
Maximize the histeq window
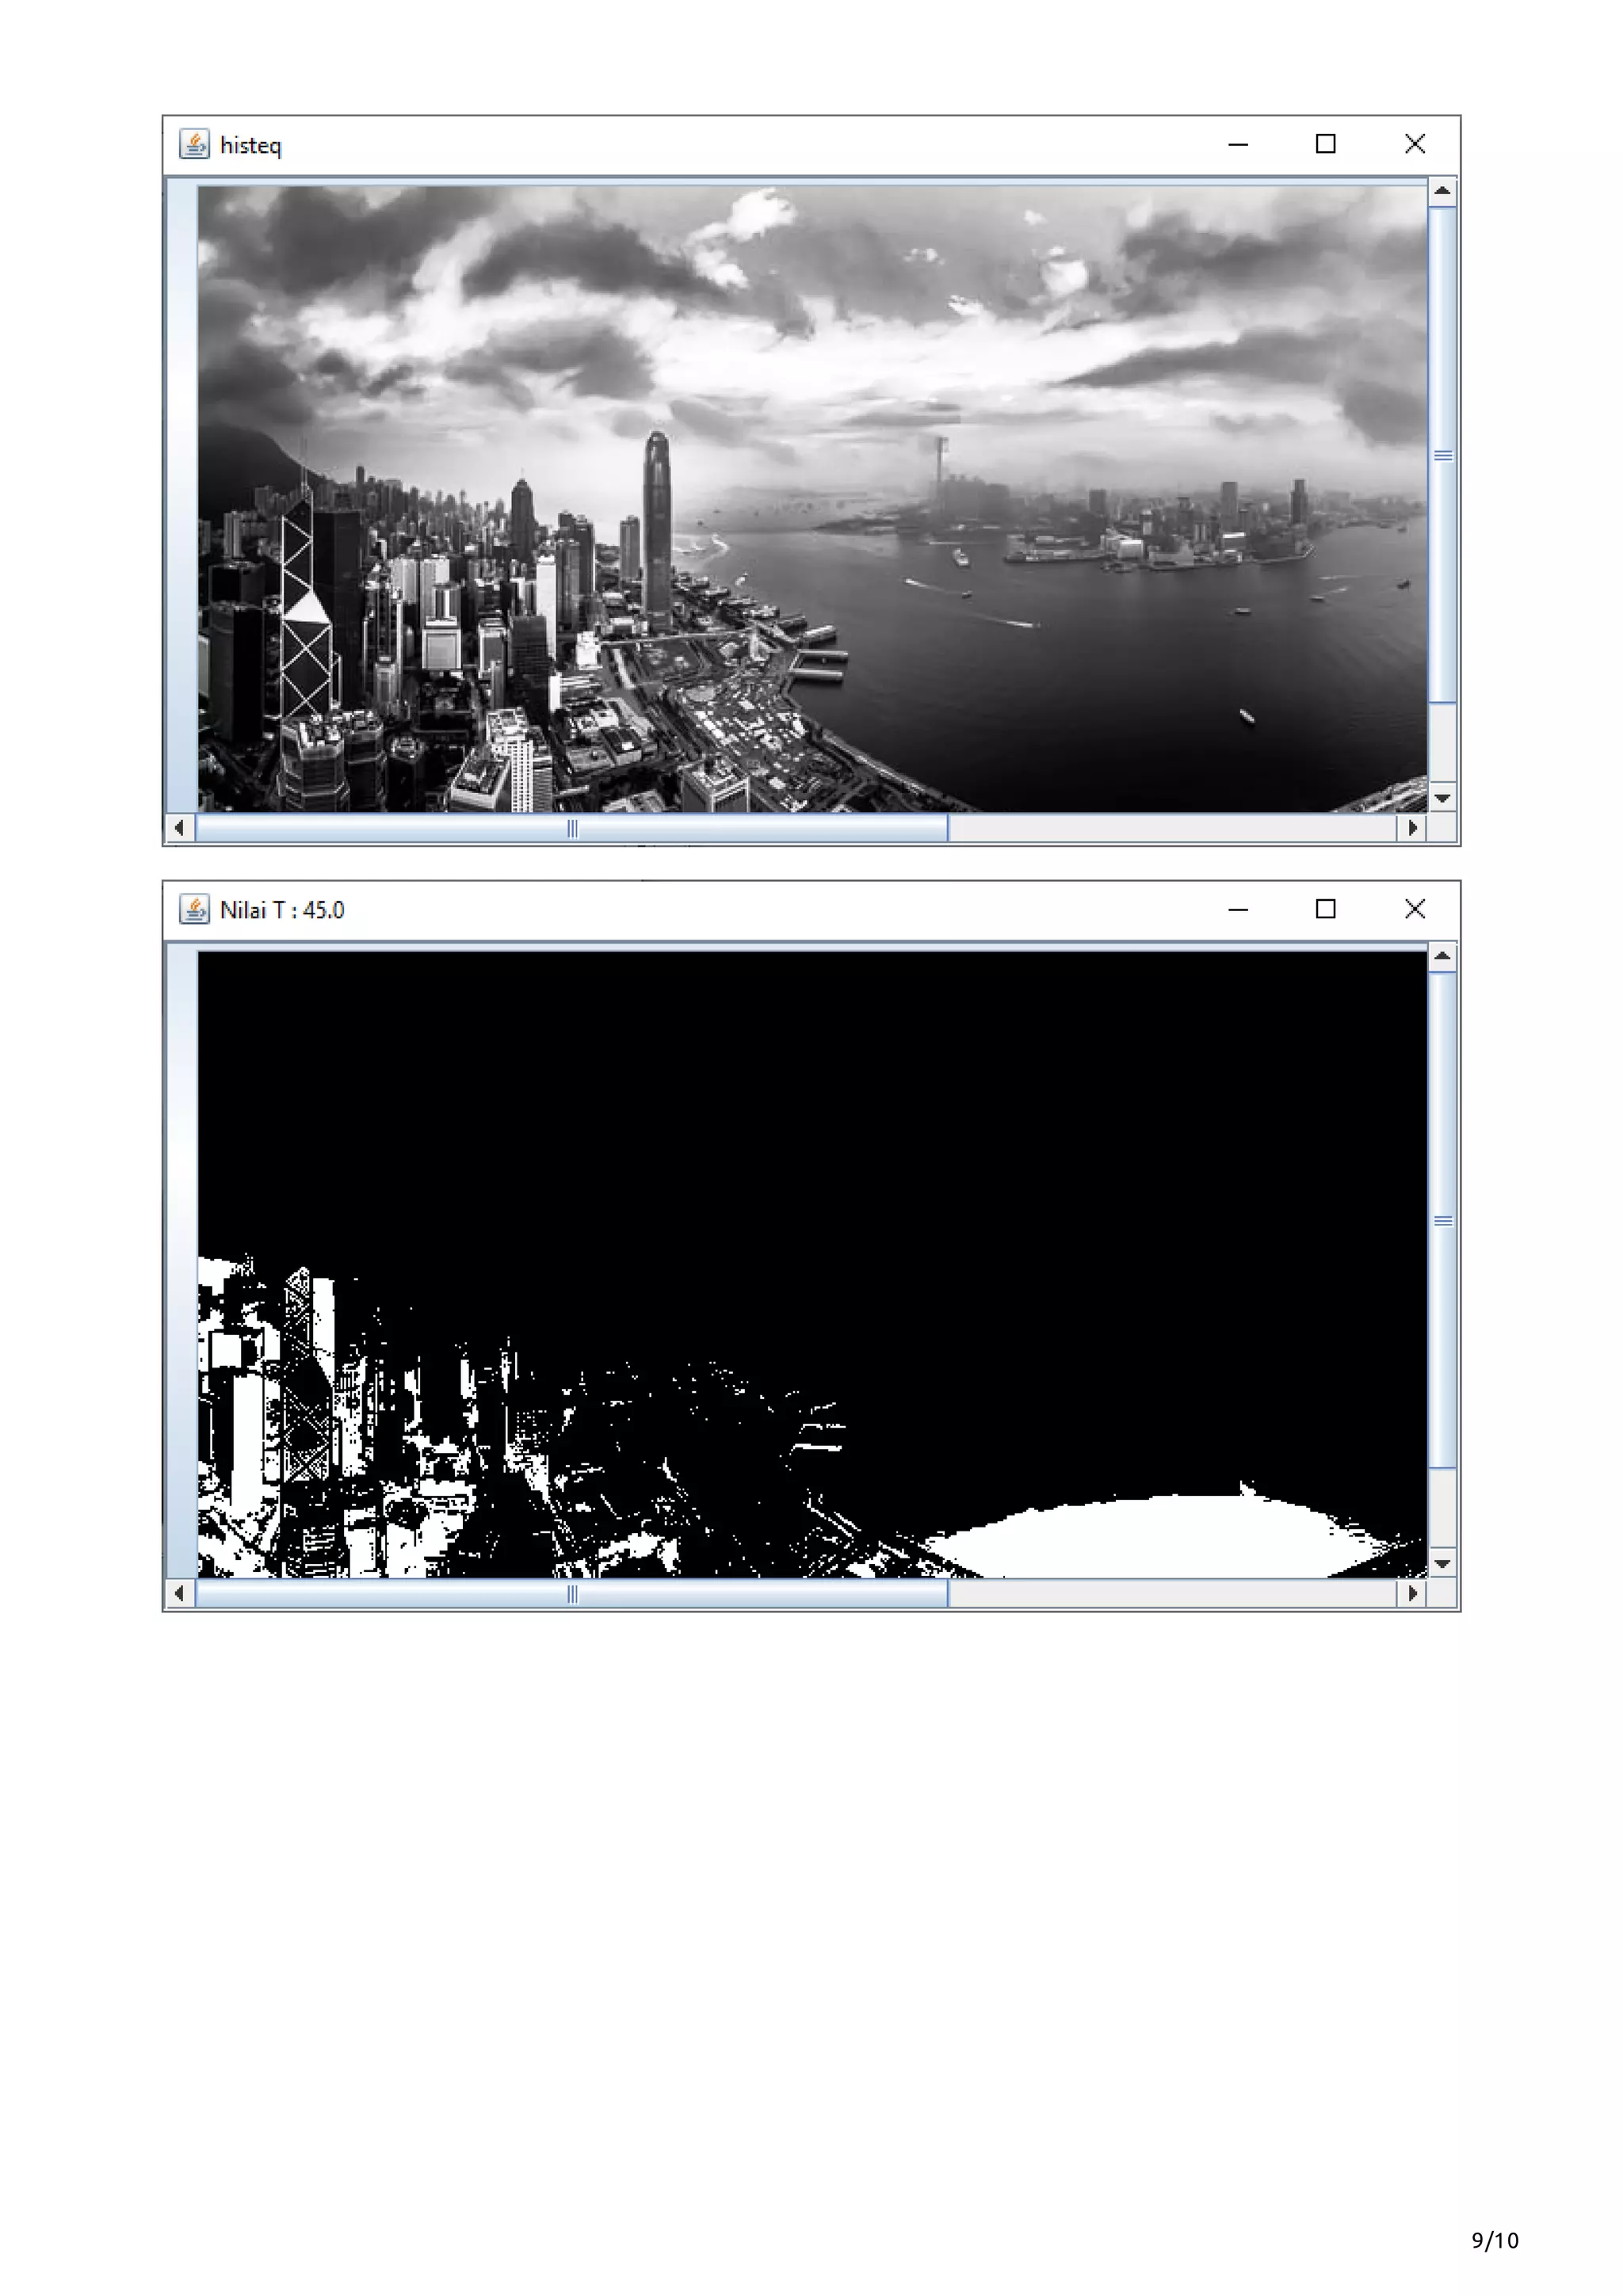[1325, 144]
